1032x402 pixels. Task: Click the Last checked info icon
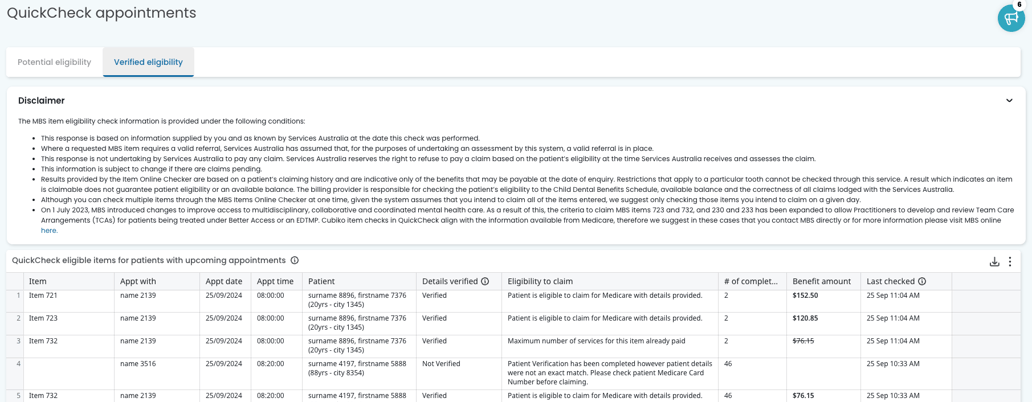[x=922, y=282]
